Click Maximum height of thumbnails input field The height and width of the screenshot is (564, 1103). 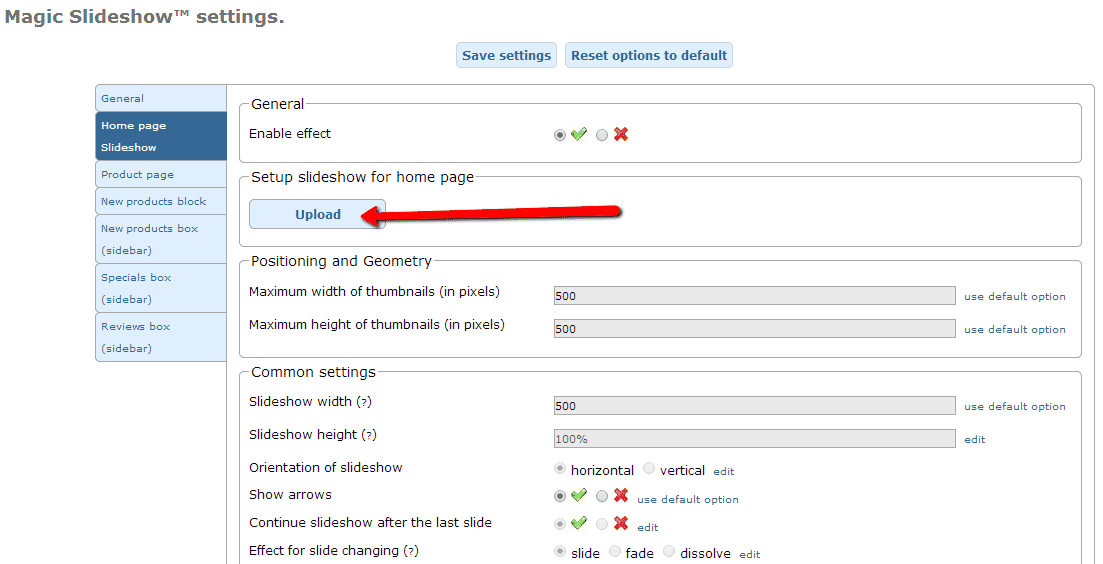coord(754,328)
